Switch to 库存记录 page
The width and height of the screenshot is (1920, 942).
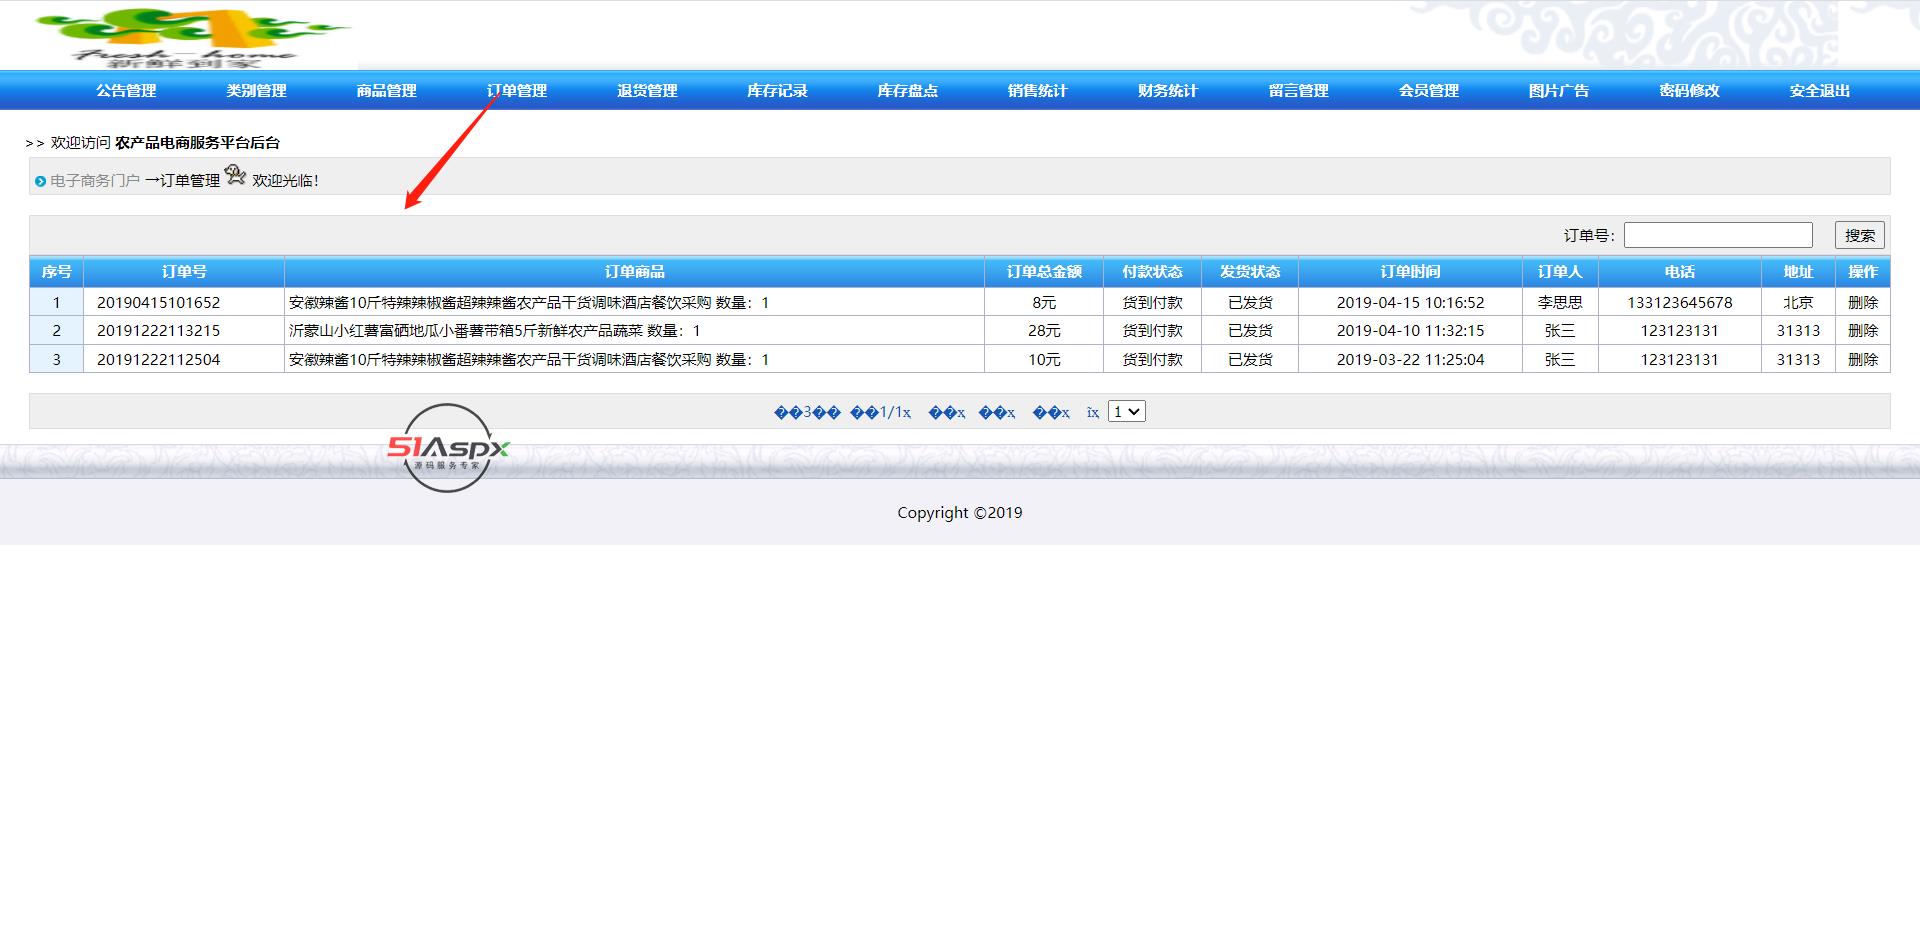[x=777, y=91]
